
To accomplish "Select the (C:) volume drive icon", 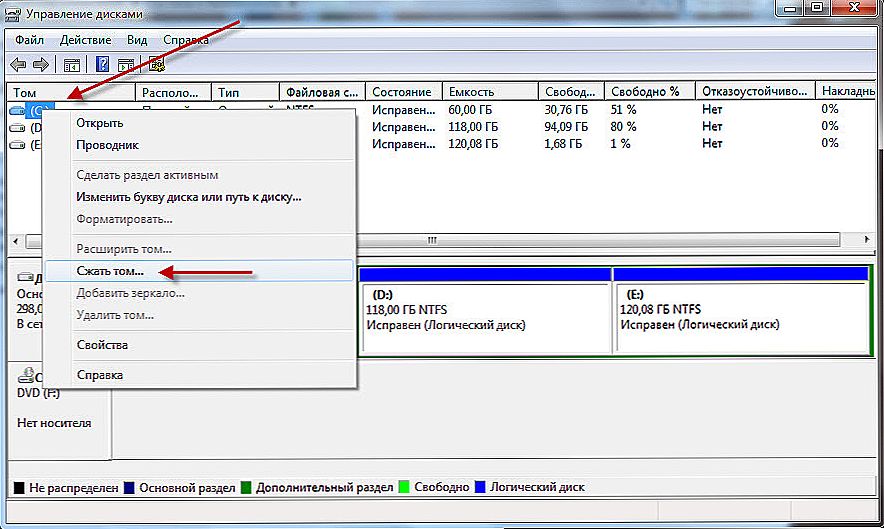I will click(19, 110).
